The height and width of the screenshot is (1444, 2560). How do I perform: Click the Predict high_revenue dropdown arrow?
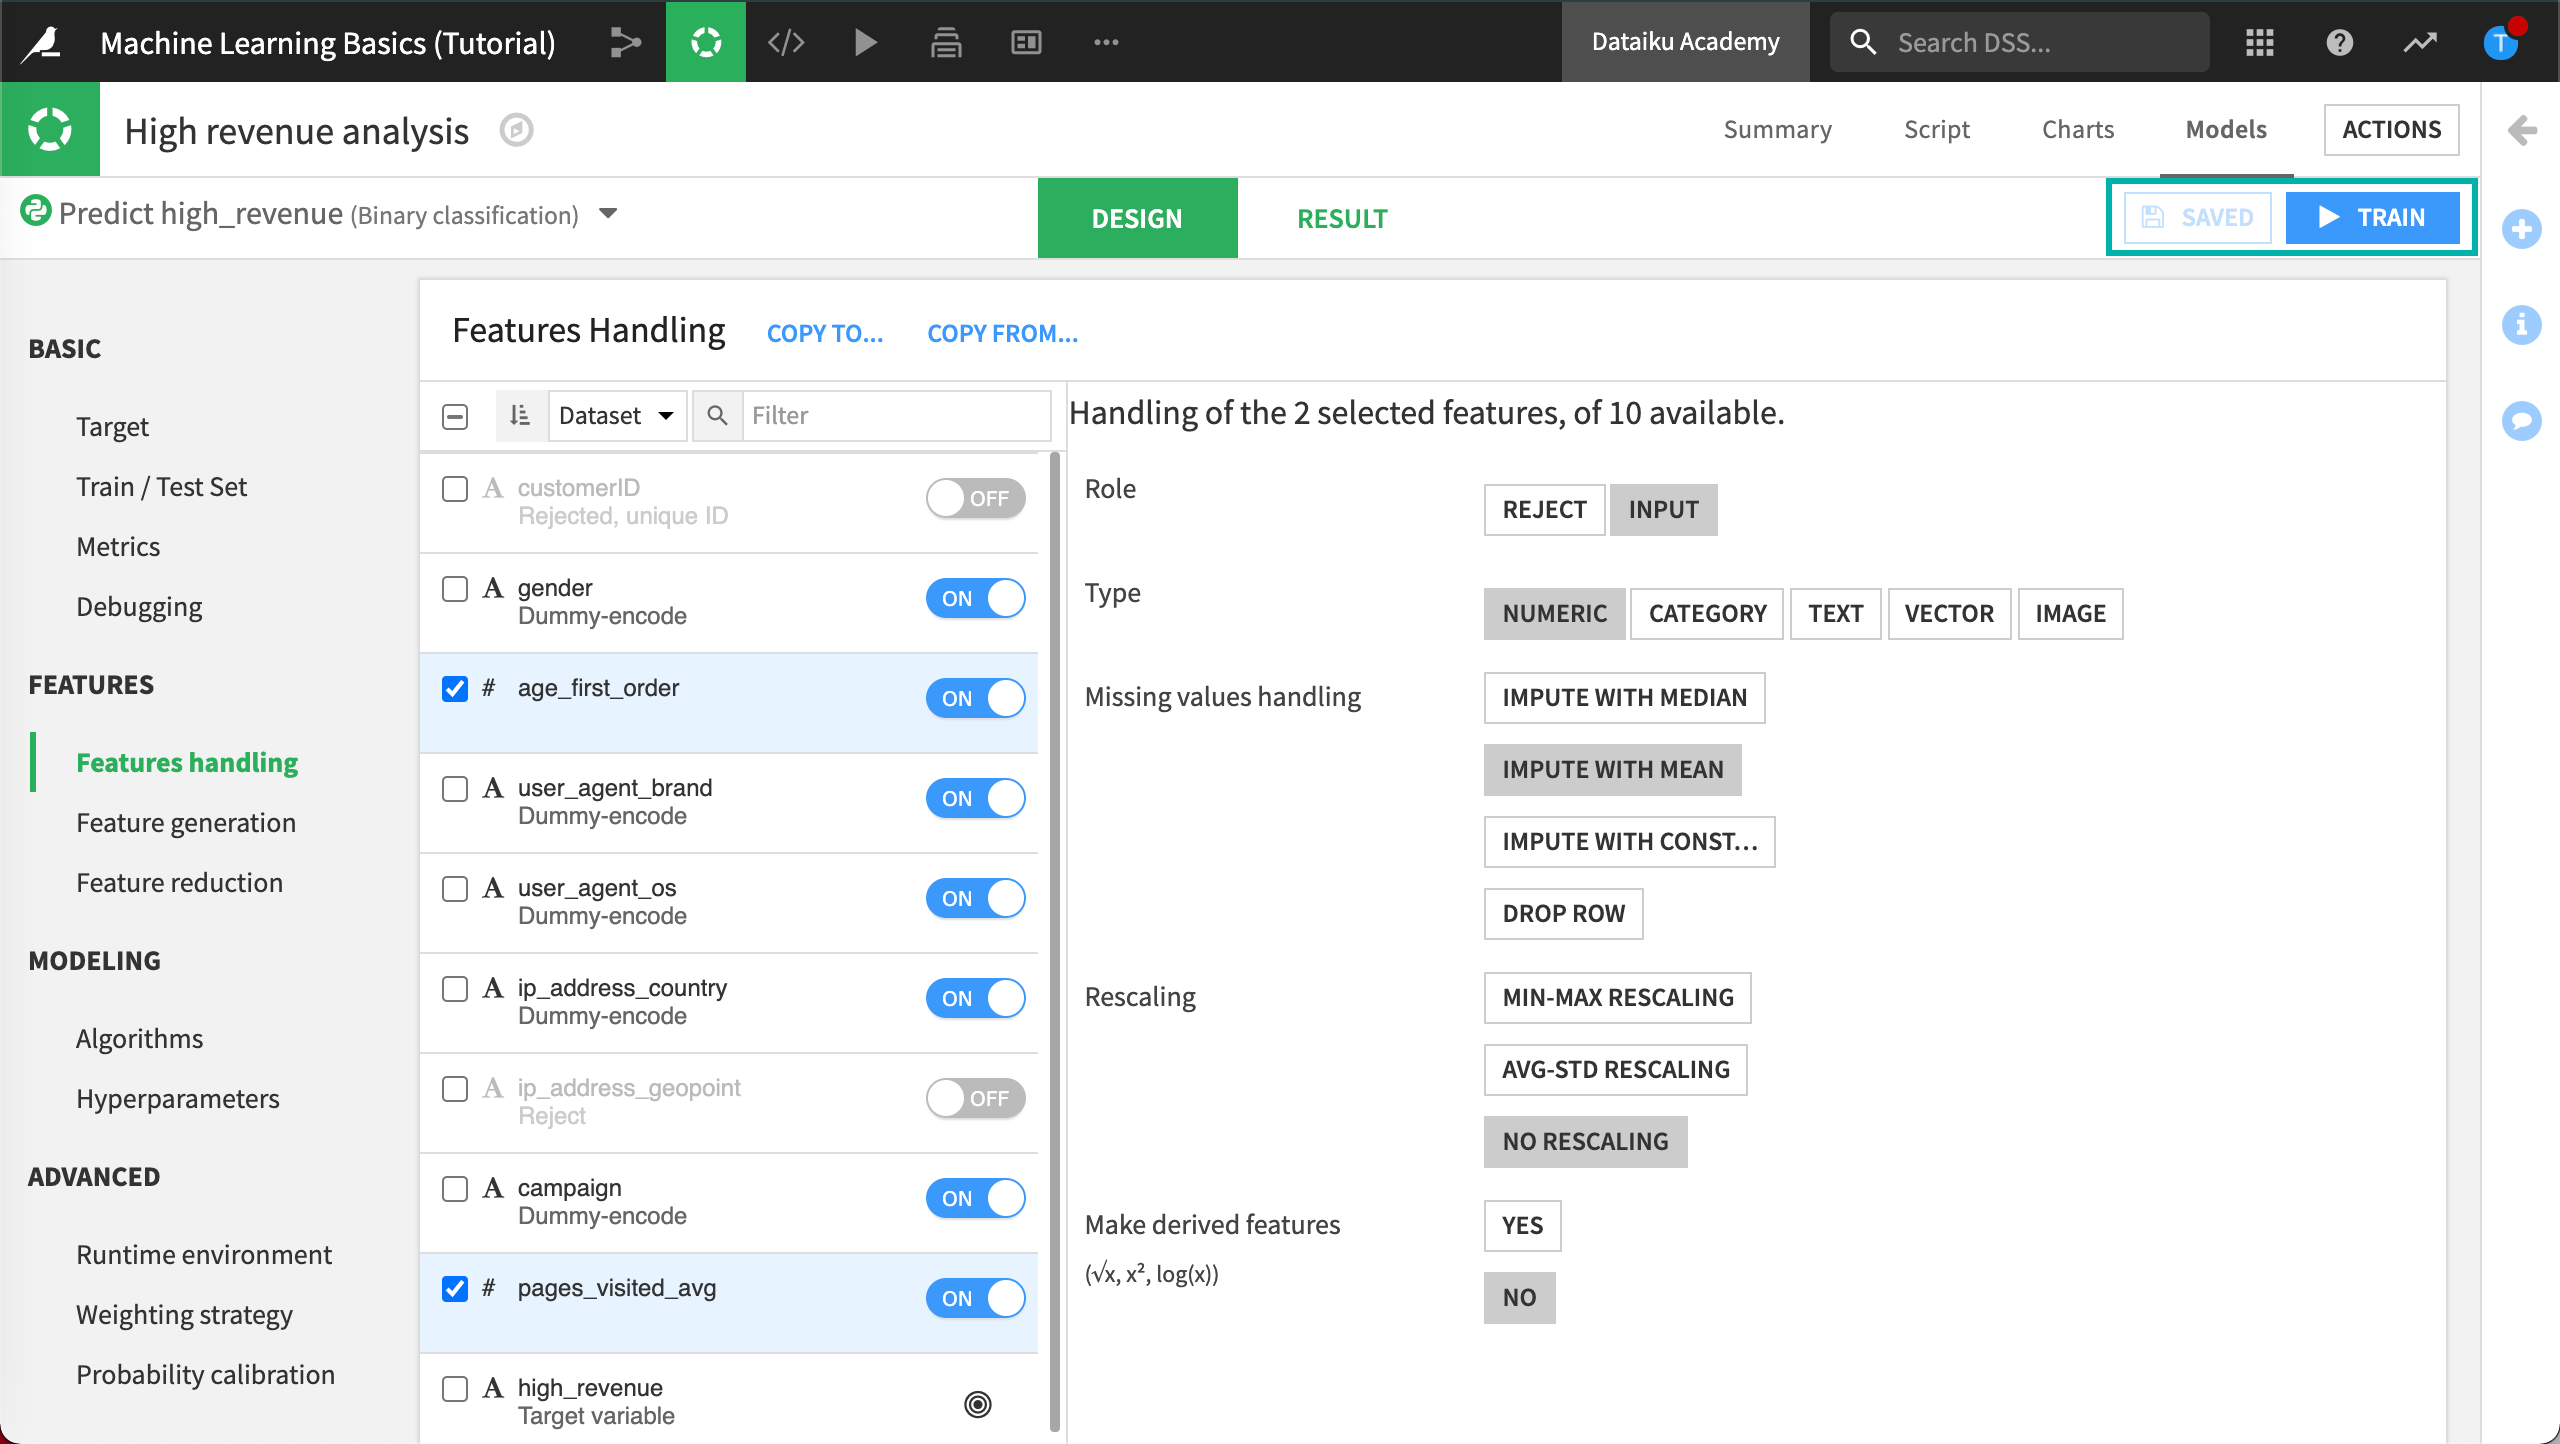point(612,215)
